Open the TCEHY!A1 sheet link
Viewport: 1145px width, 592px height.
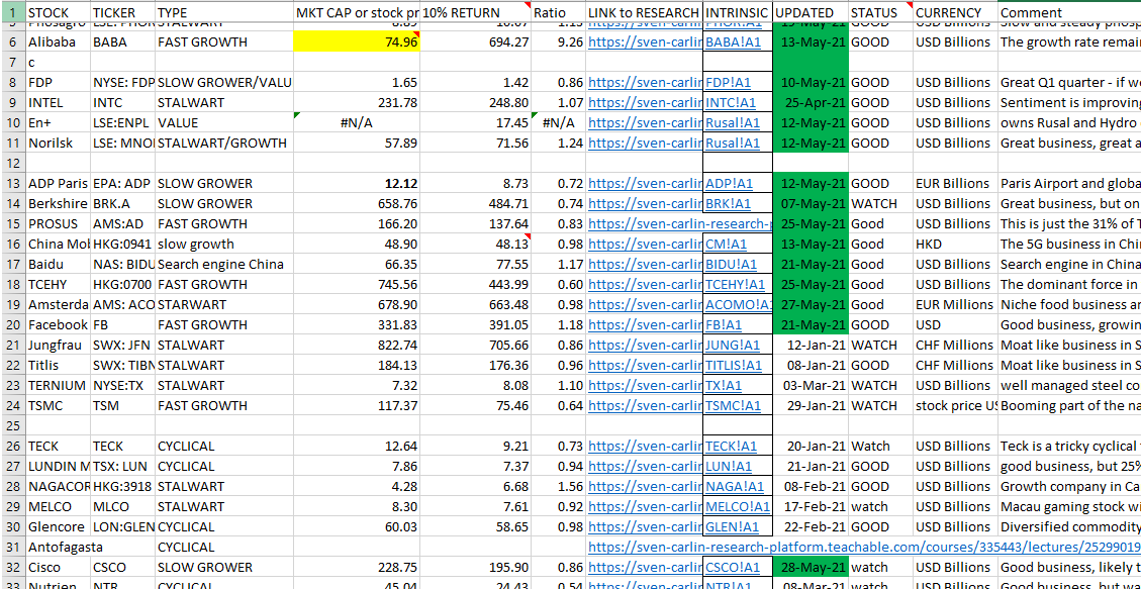(x=735, y=284)
